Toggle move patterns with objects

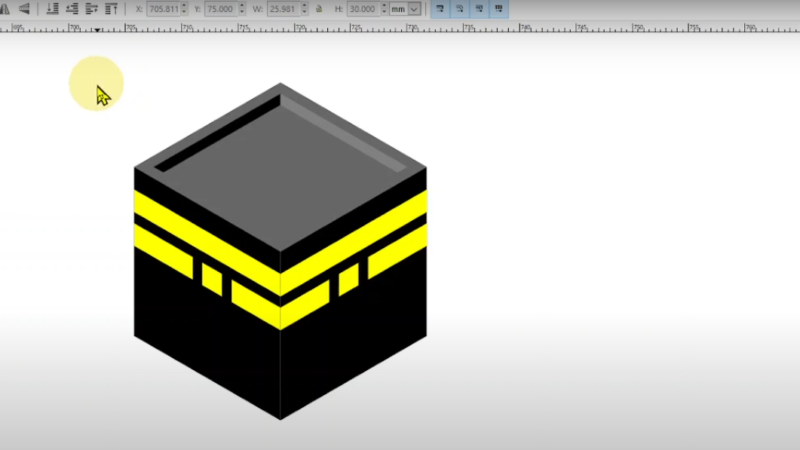pyautogui.click(x=498, y=9)
